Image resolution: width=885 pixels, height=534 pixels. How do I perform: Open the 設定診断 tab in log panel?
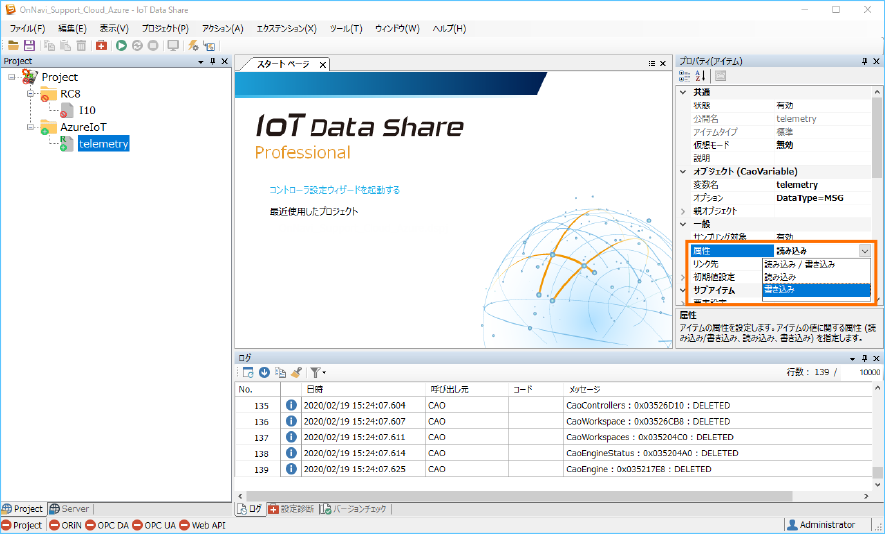290,509
